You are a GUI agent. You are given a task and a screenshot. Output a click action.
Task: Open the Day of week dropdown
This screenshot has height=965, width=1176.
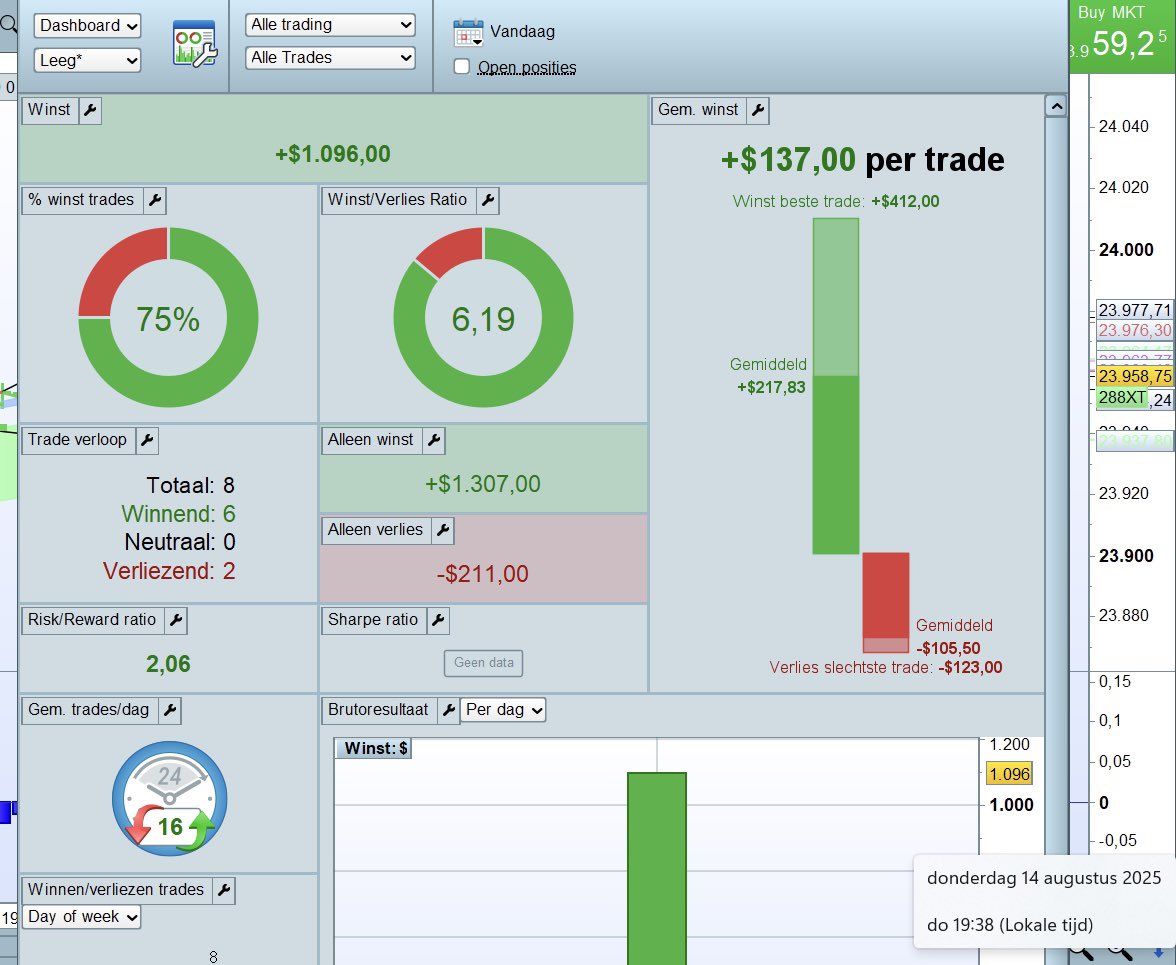[82, 916]
